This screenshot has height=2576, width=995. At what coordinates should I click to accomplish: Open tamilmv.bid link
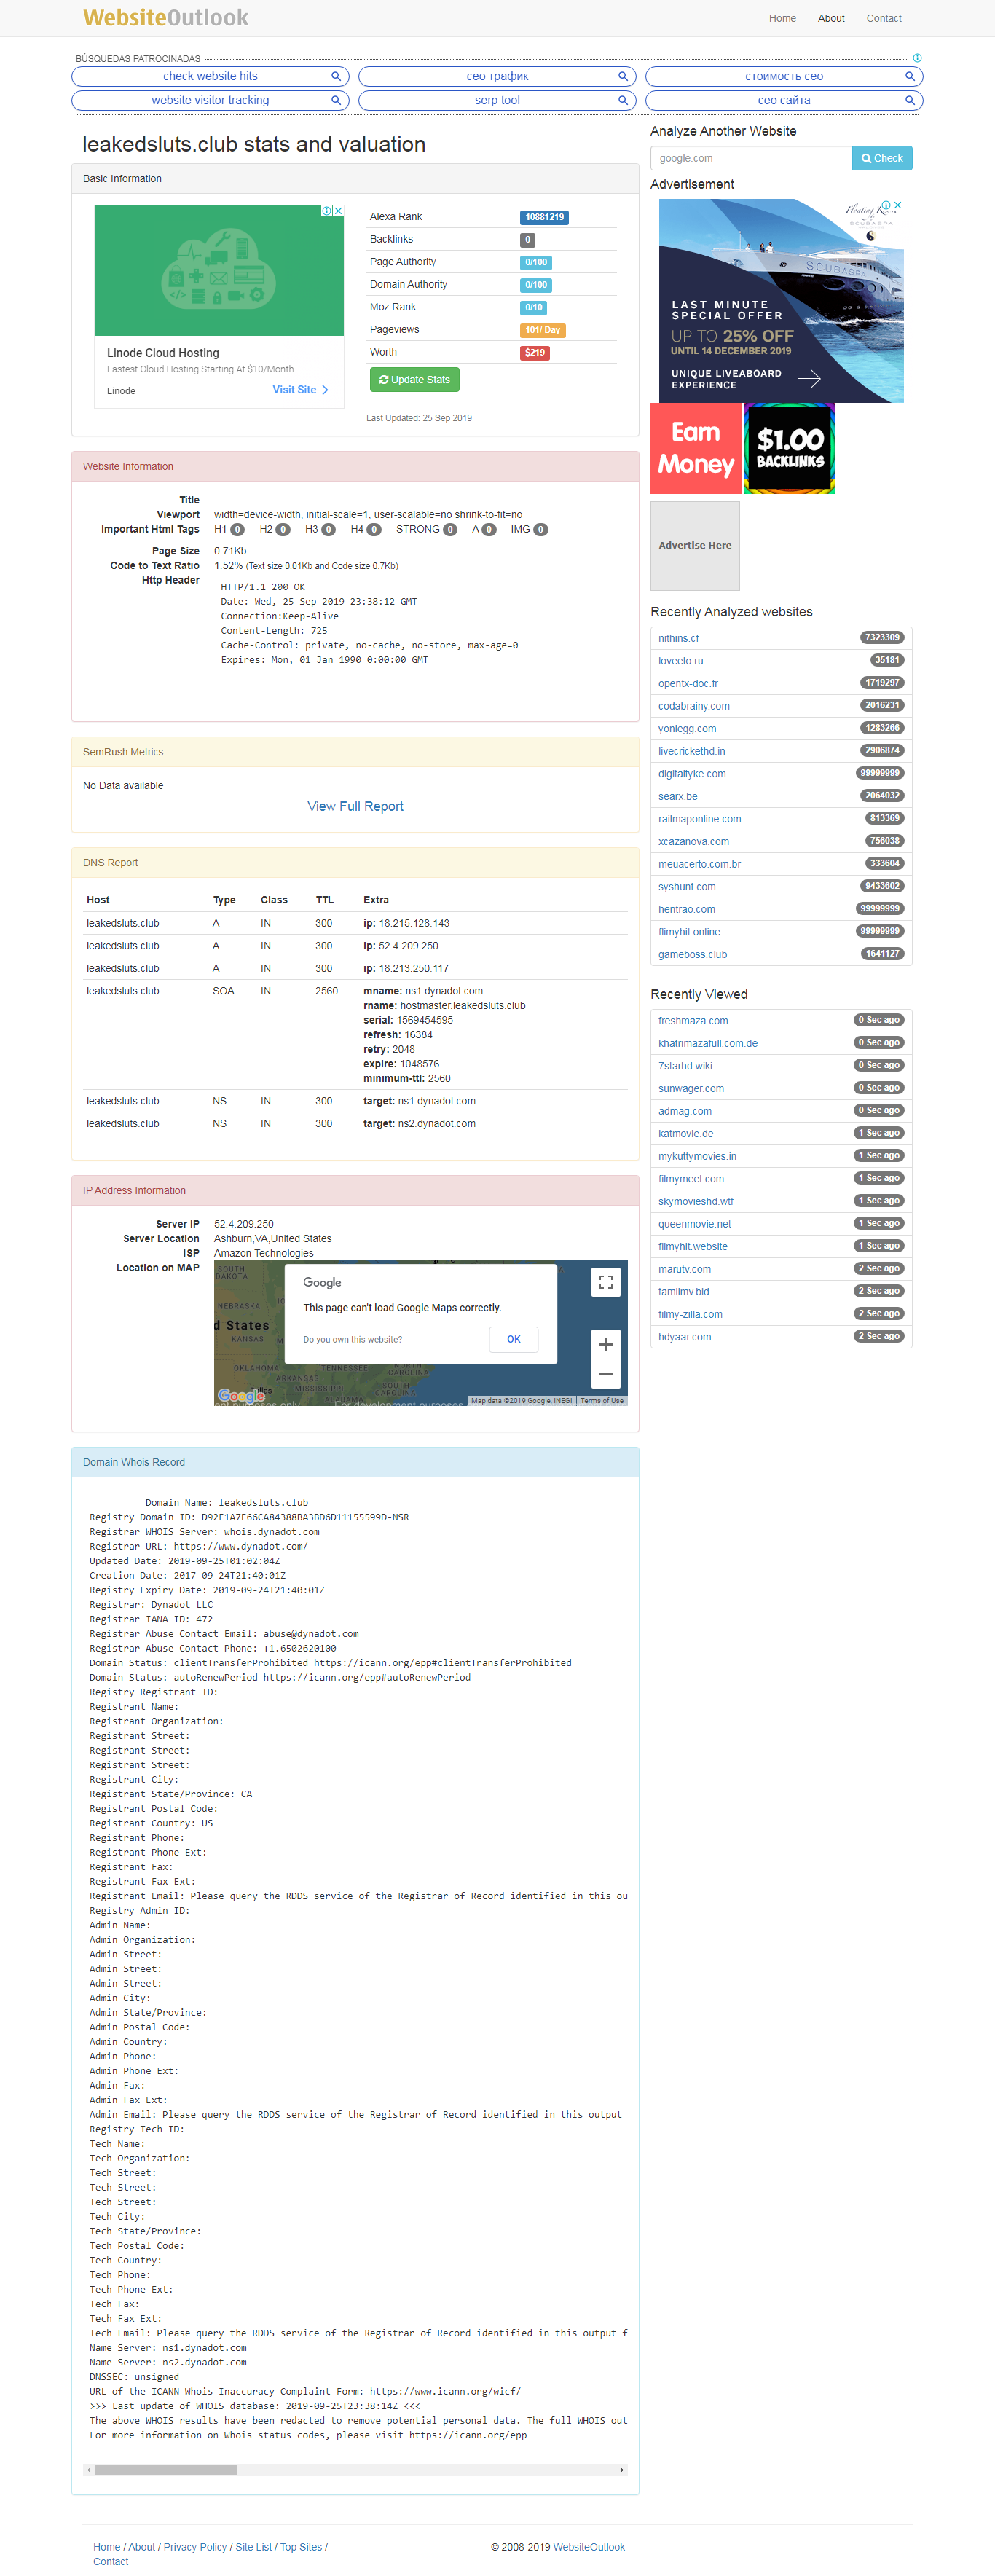click(683, 1292)
